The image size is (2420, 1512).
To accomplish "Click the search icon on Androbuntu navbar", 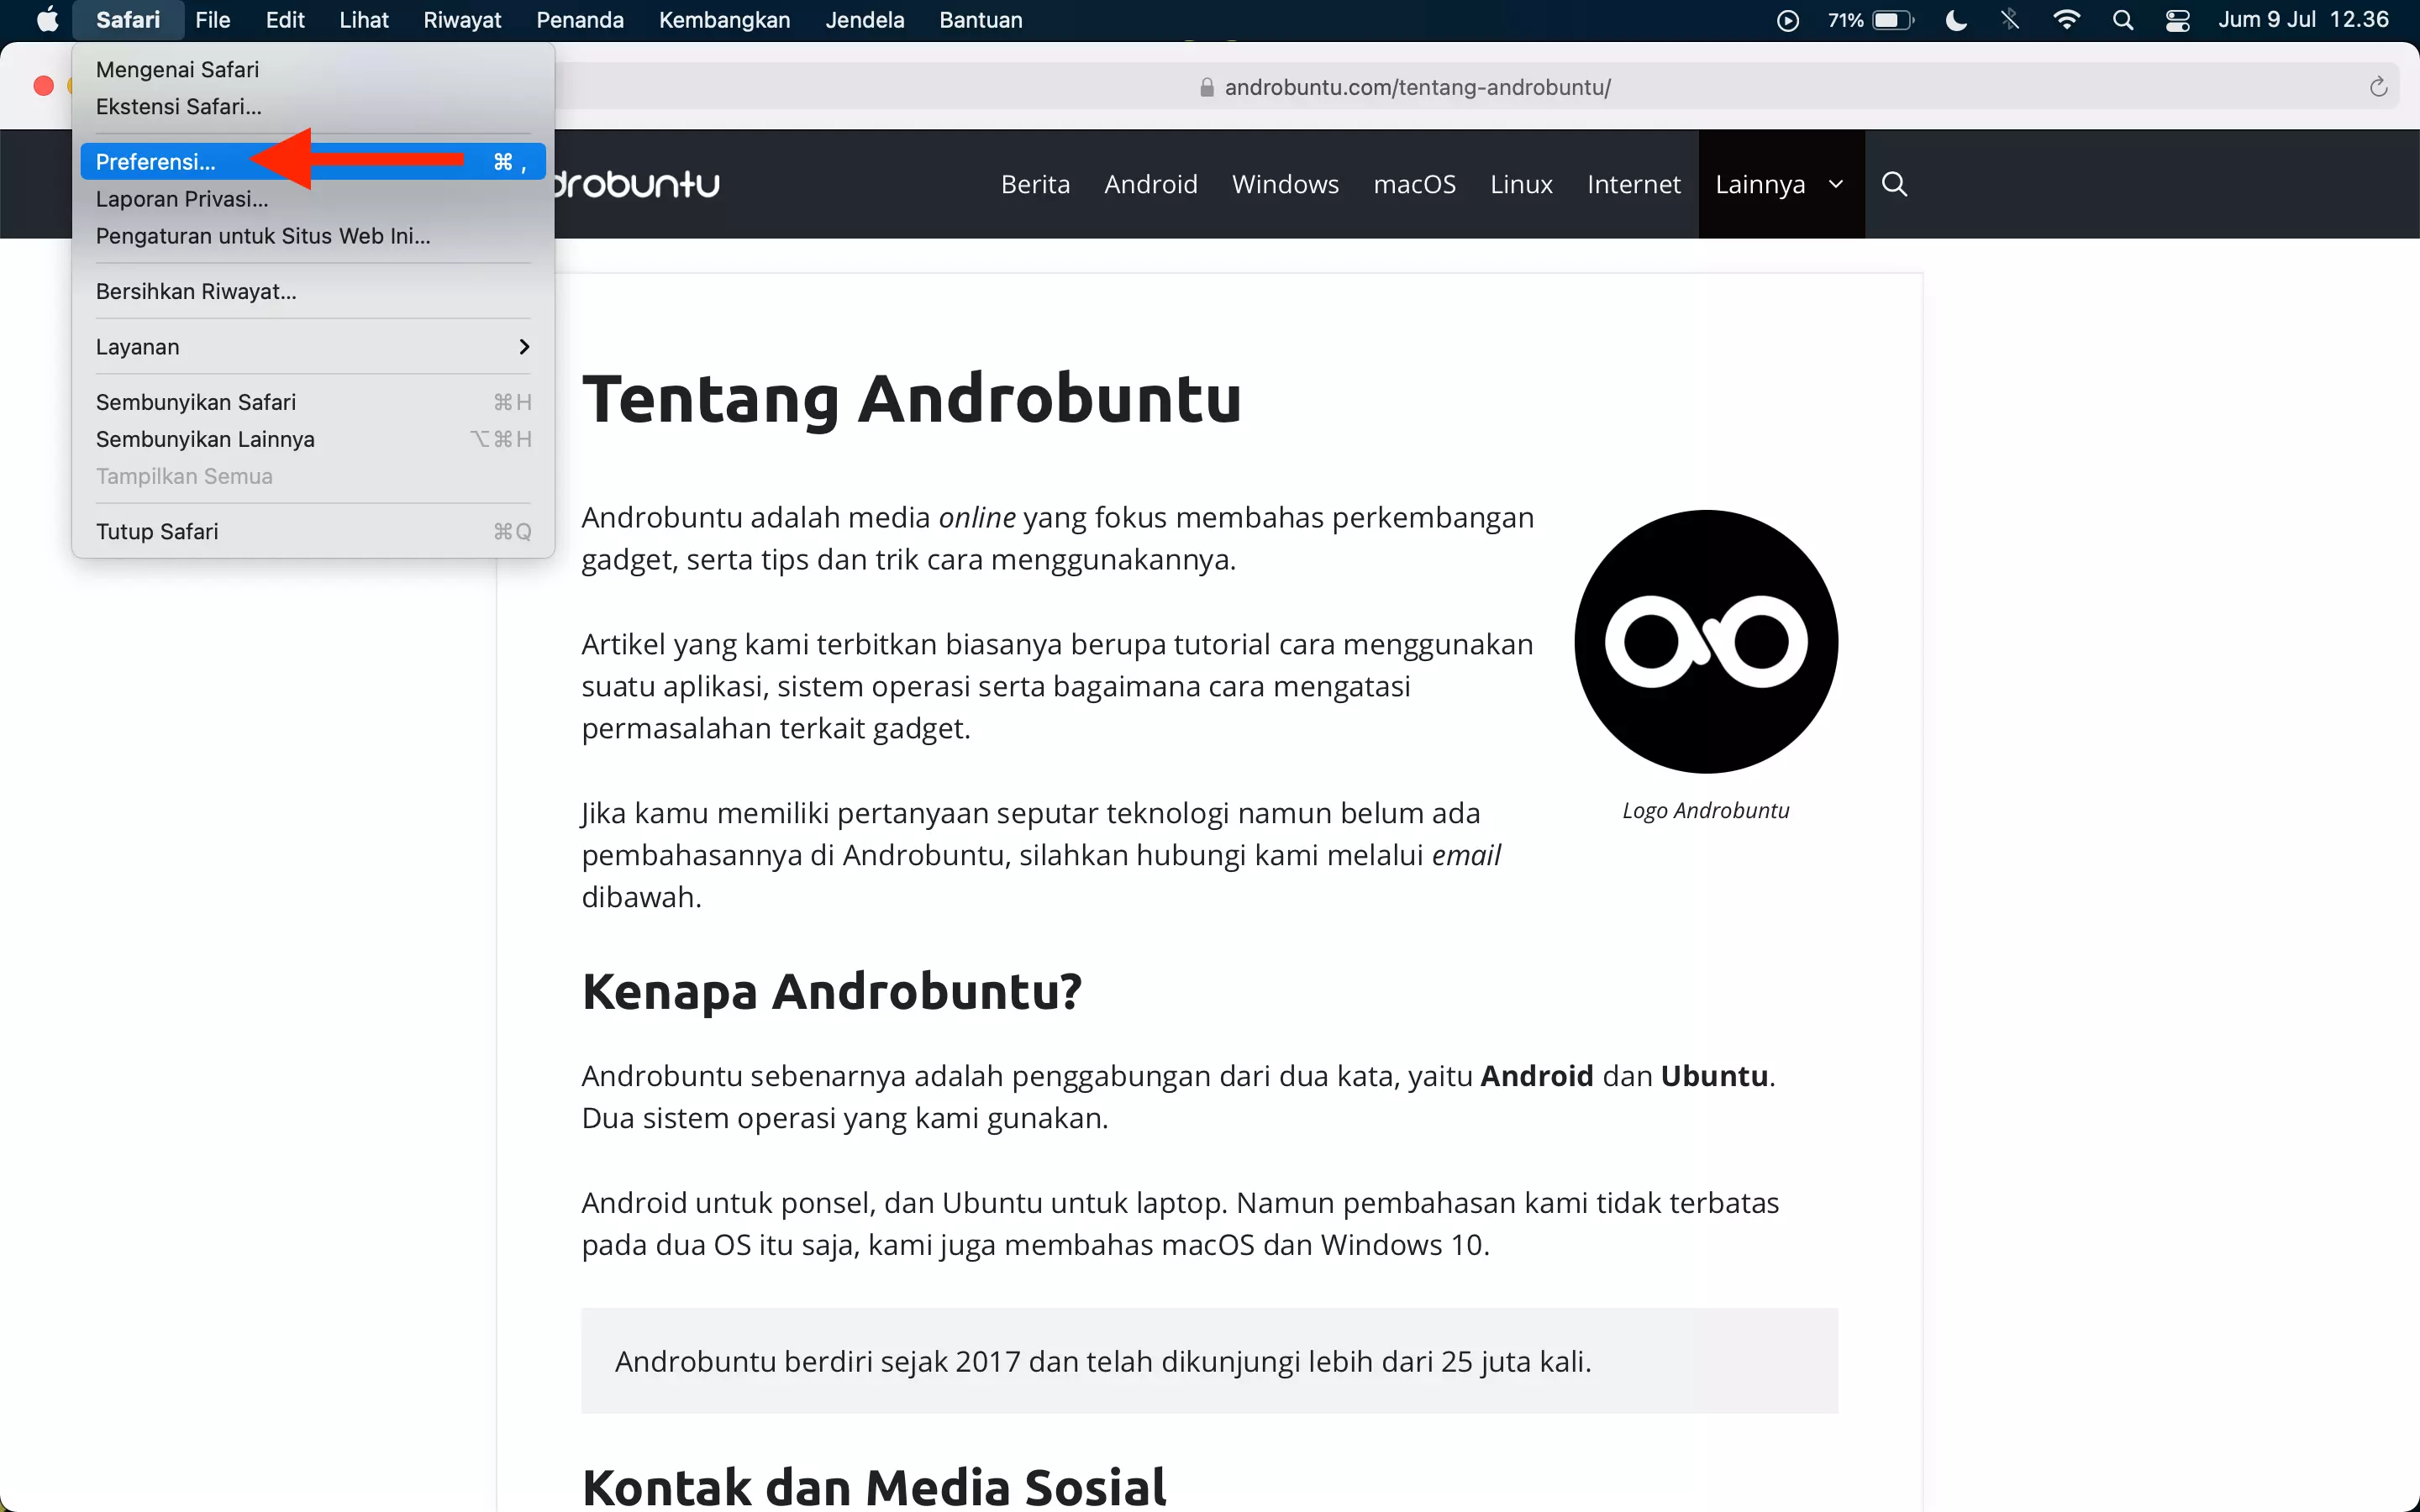I will [x=1893, y=184].
